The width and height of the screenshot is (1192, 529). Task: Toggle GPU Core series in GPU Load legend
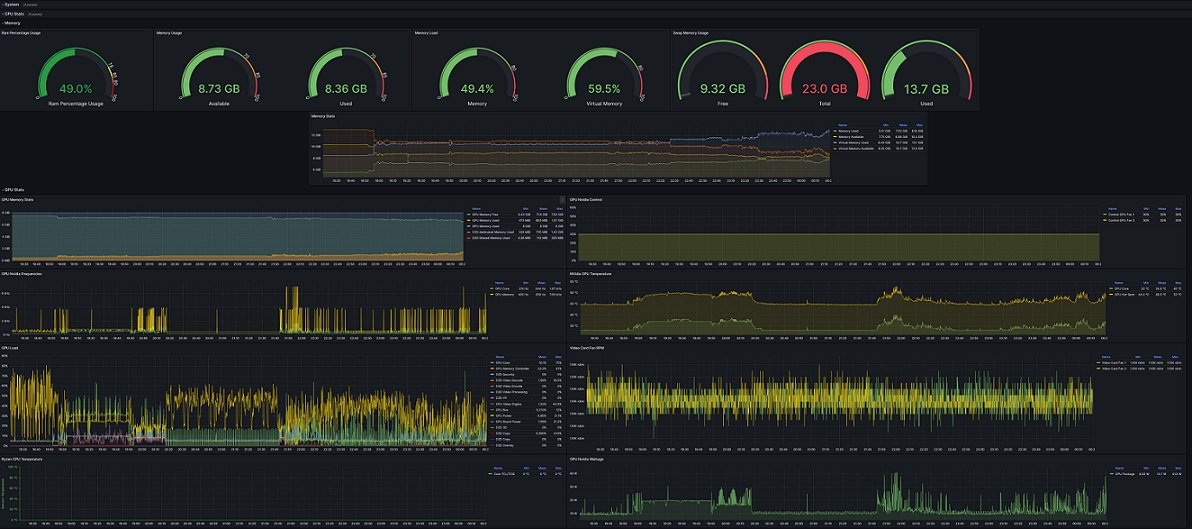pyautogui.click(x=503, y=363)
